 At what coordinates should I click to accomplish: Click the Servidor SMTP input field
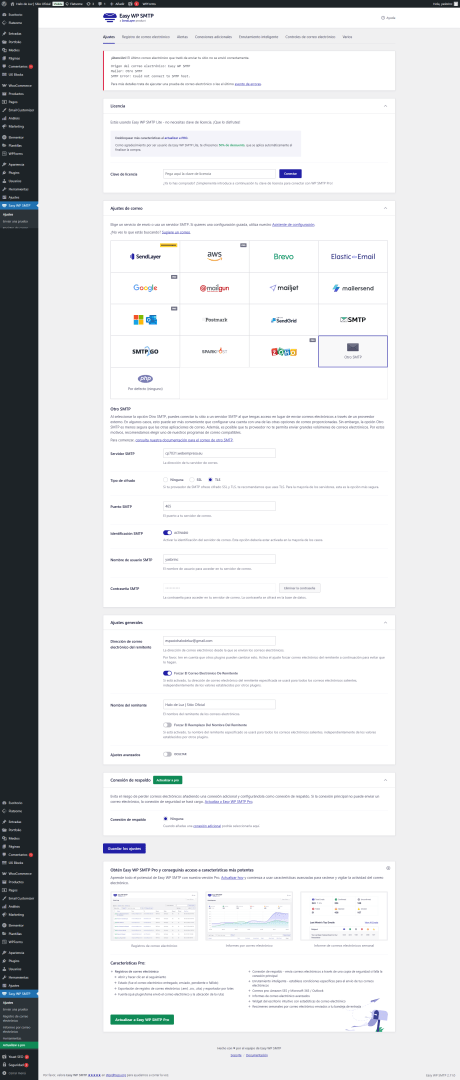[x=219, y=453]
